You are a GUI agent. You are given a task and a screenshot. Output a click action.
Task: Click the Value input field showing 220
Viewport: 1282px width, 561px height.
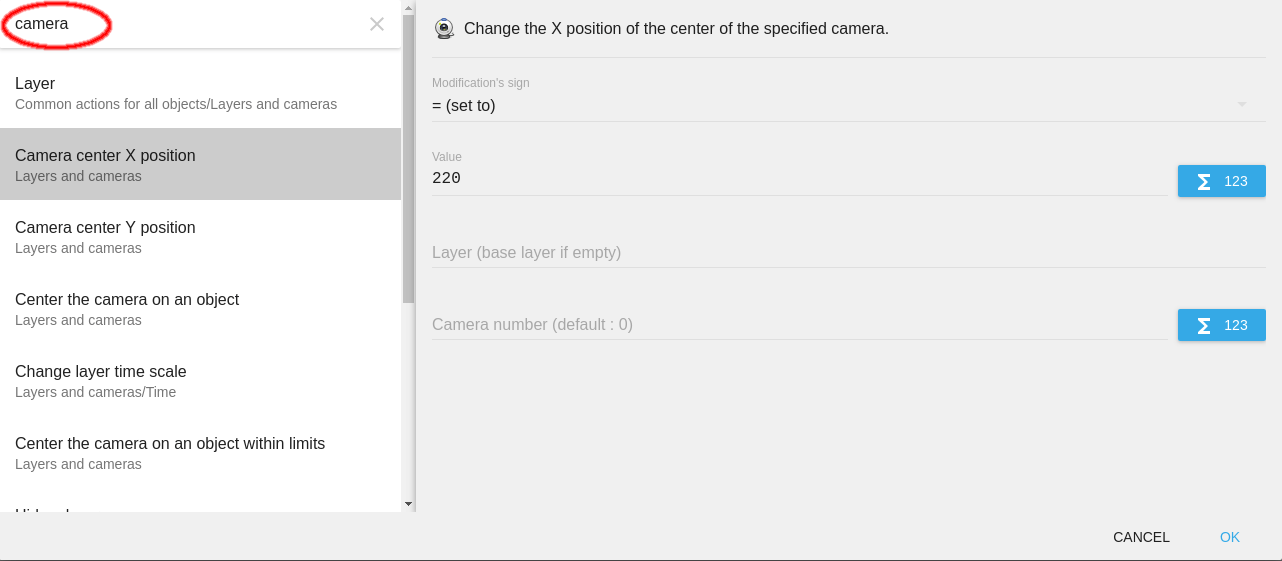point(798,179)
